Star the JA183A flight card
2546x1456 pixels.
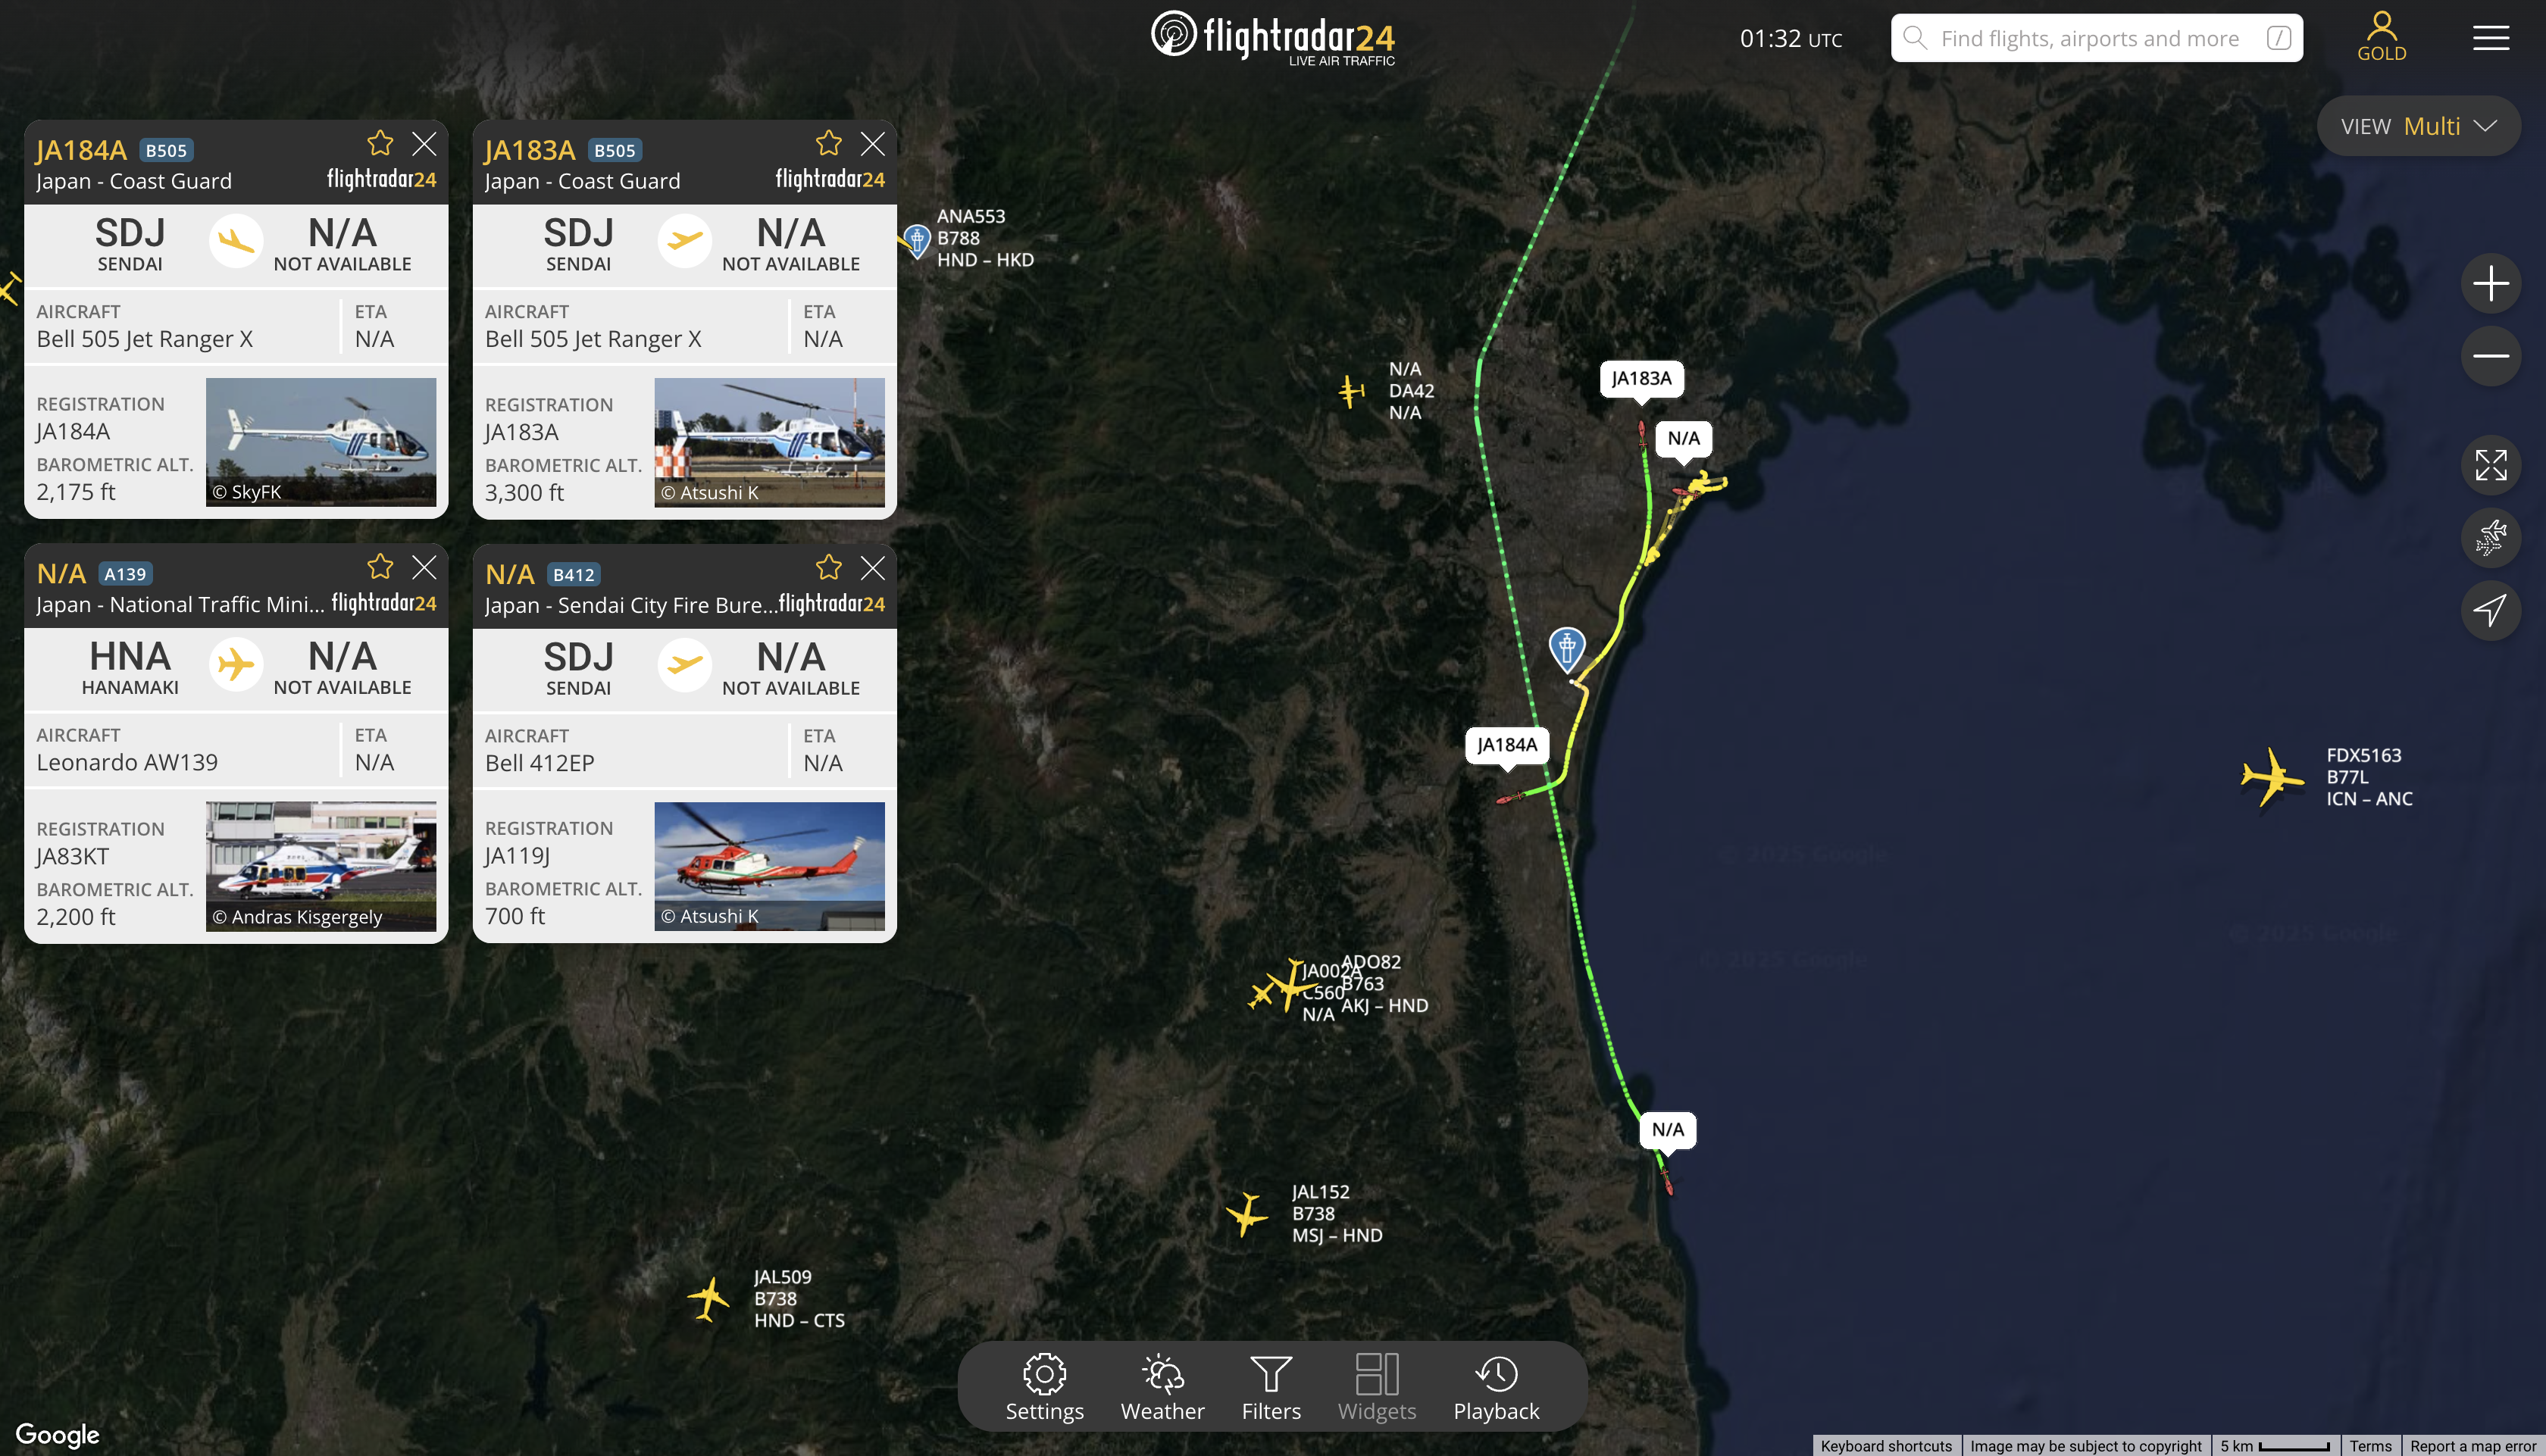pos(828,144)
